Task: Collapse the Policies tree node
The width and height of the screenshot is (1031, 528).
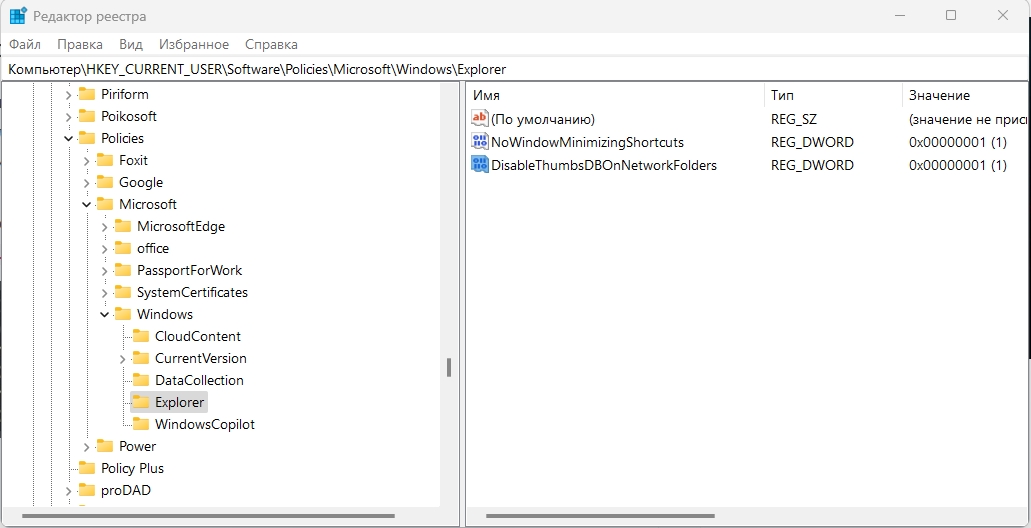Action: tap(69, 138)
